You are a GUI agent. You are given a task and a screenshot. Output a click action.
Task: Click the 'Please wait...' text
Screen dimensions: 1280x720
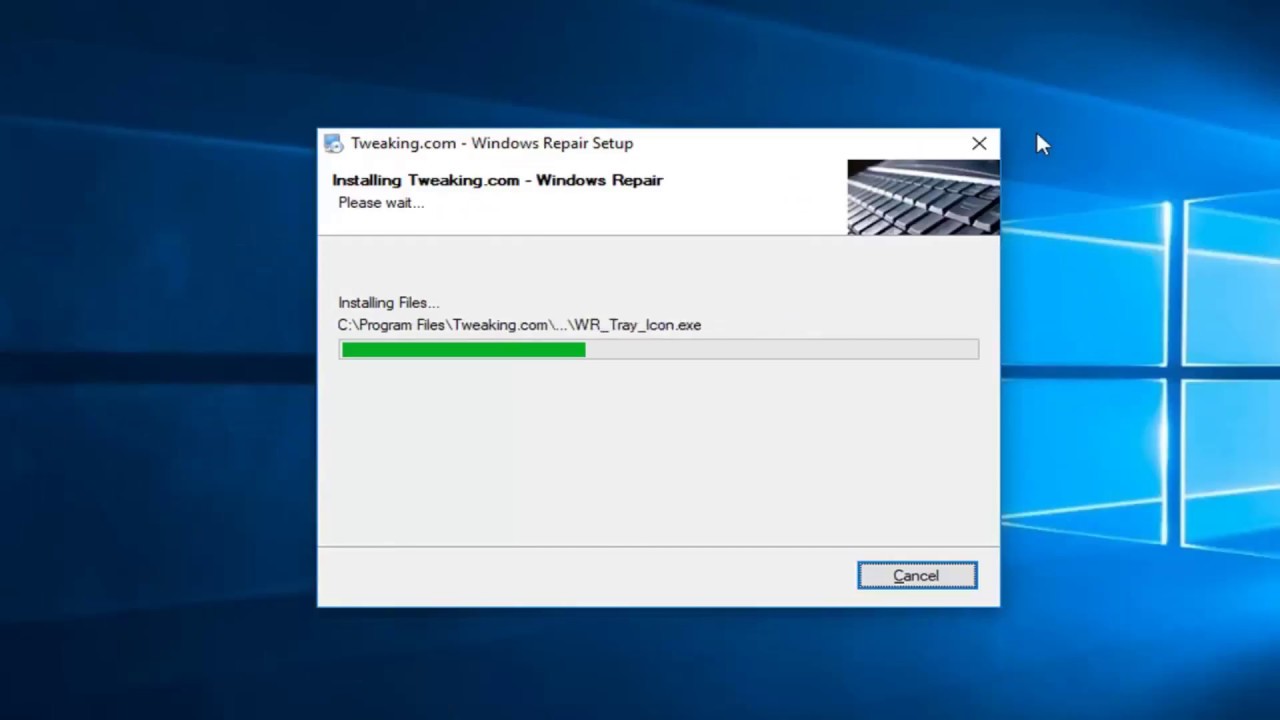[x=381, y=202]
